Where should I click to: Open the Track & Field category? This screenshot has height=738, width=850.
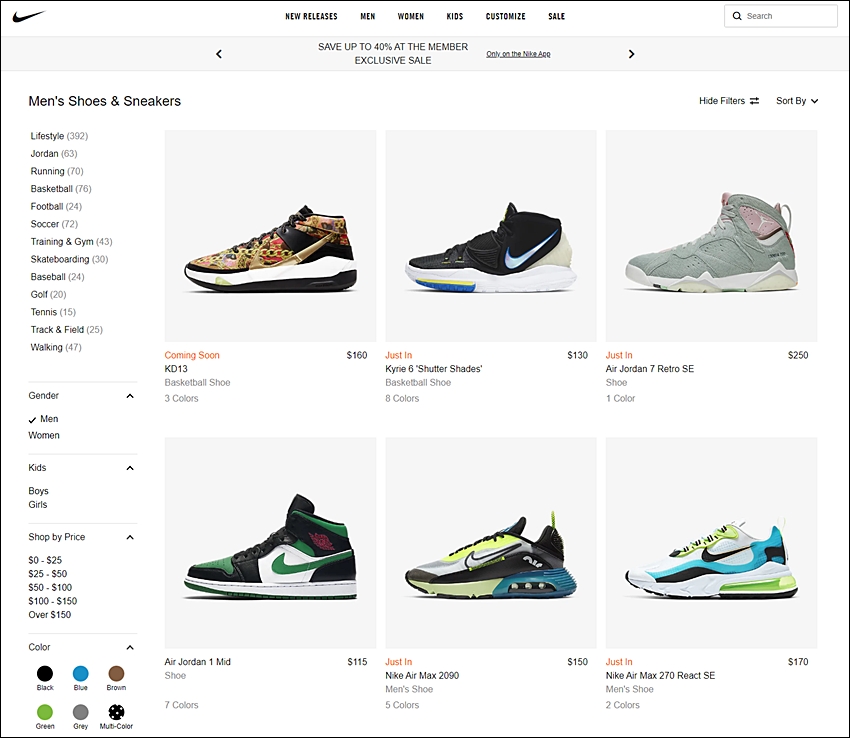[67, 330]
